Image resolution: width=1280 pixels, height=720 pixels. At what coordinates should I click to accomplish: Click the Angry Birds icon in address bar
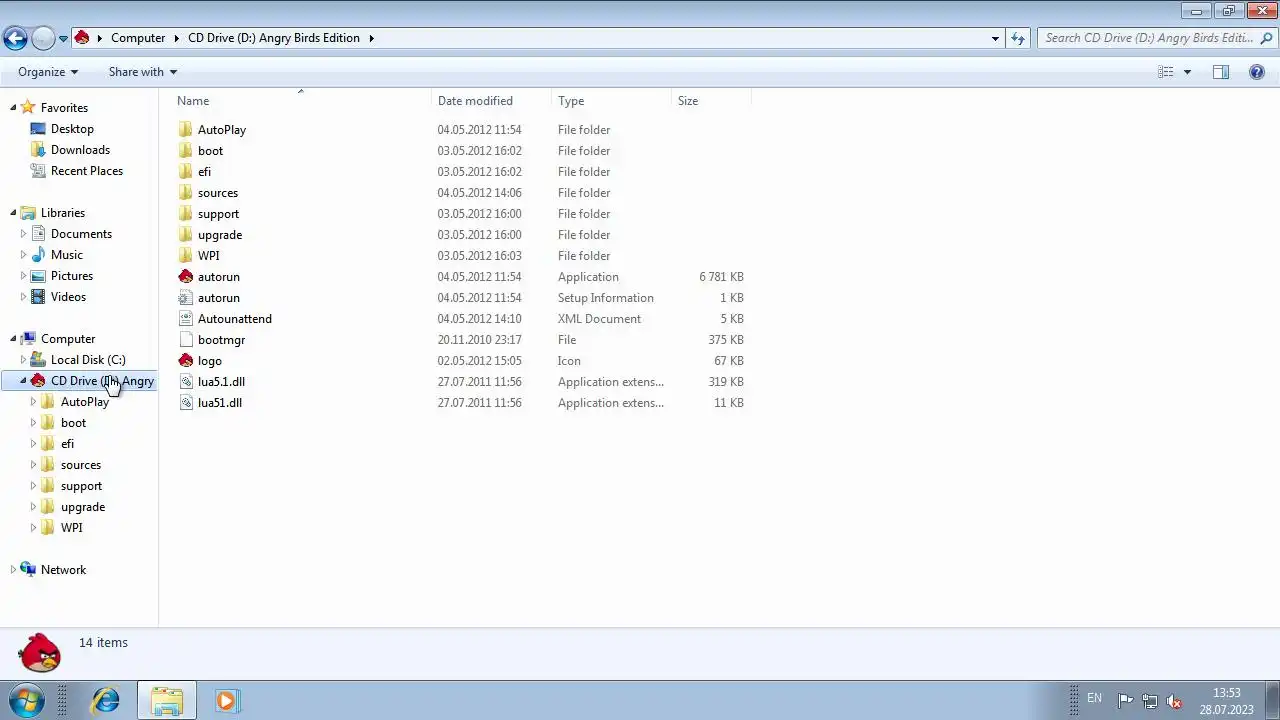click(82, 38)
